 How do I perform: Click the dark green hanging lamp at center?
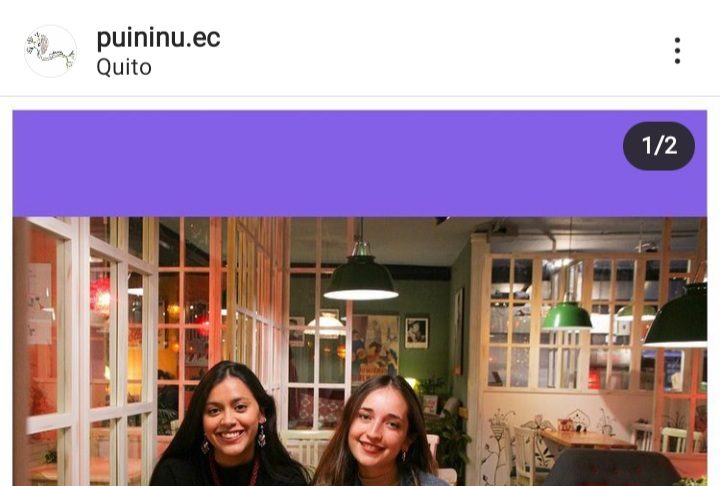click(361, 278)
